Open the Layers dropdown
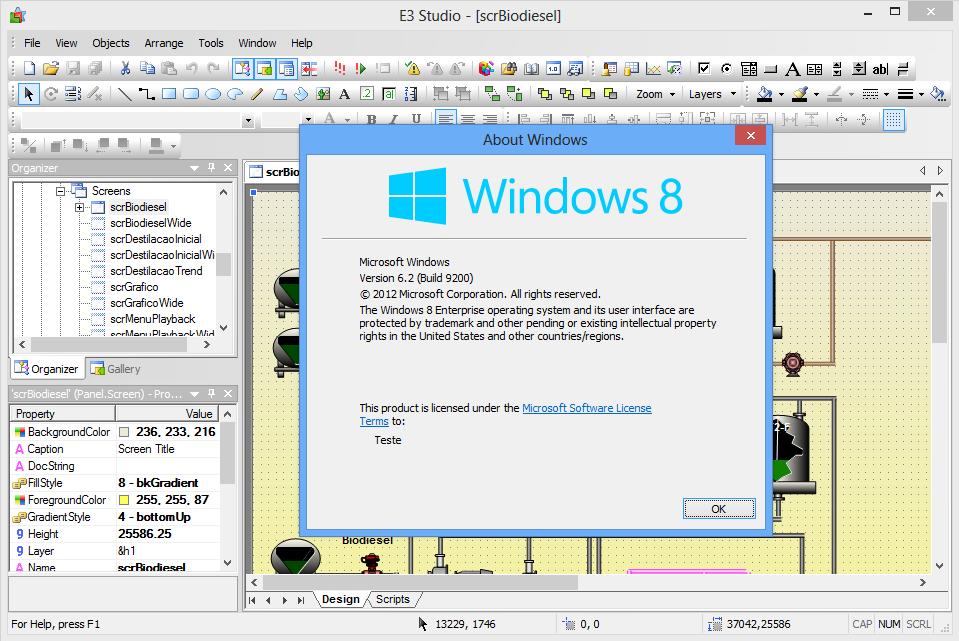Screen dimensions: 959x641 coord(716,94)
